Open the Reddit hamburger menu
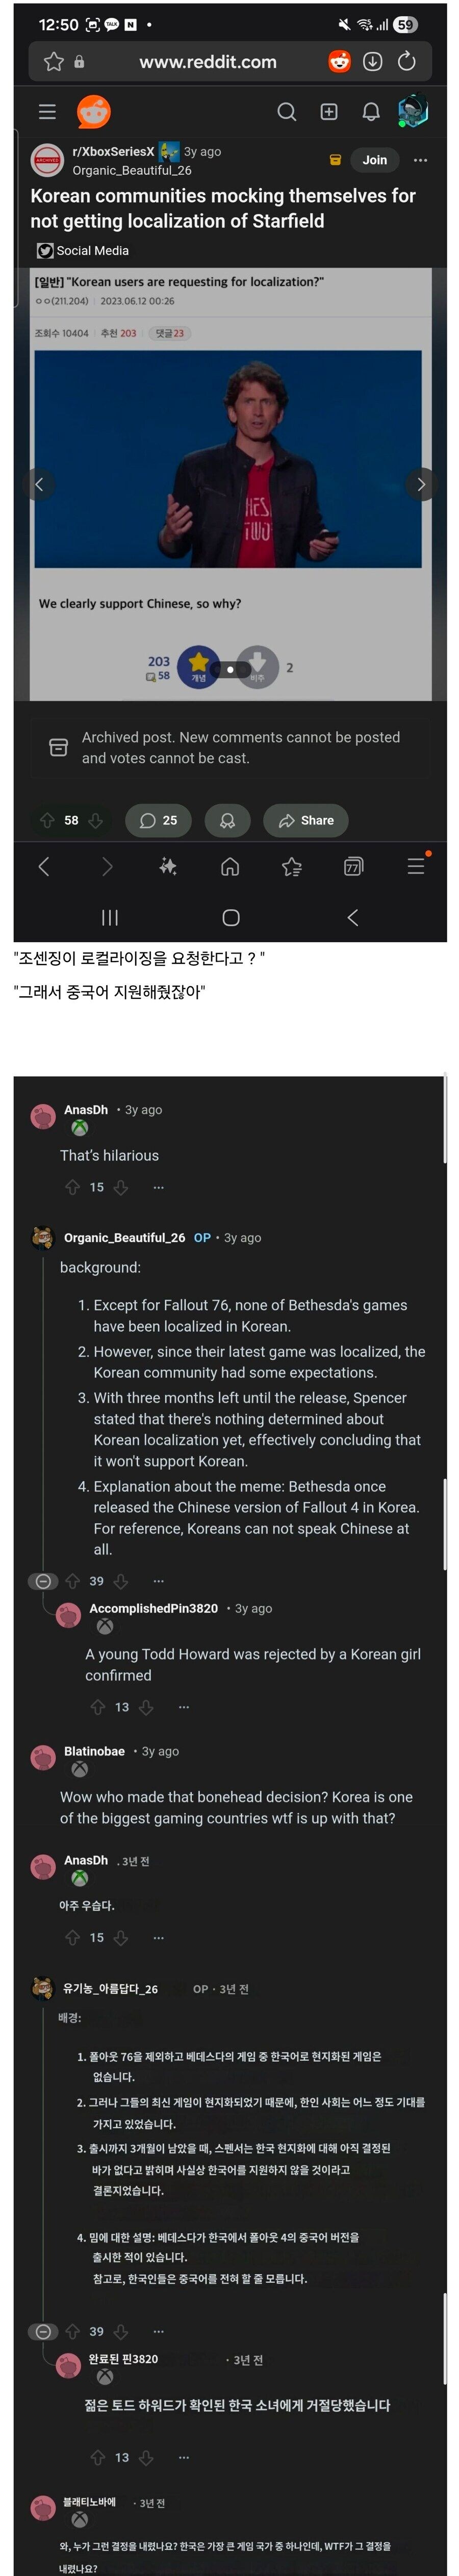Image resolution: width=459 pixels, height=2576 pixels. [x=47, y=112]
